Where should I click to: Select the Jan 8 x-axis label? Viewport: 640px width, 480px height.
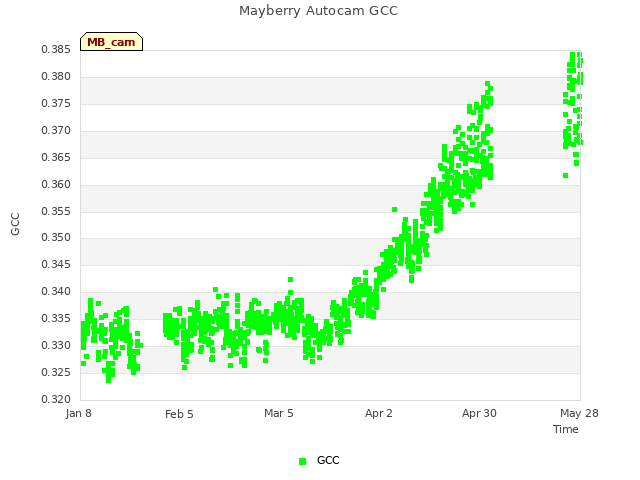click(78, 413)
